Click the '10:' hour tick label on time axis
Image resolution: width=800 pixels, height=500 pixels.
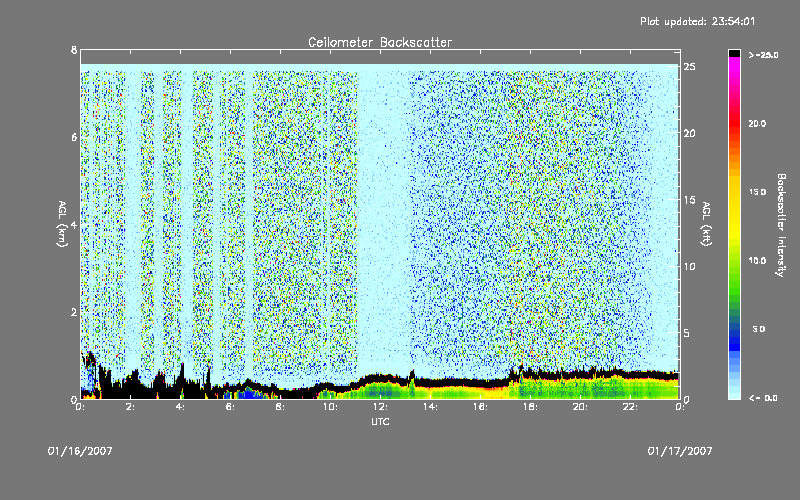331,407
